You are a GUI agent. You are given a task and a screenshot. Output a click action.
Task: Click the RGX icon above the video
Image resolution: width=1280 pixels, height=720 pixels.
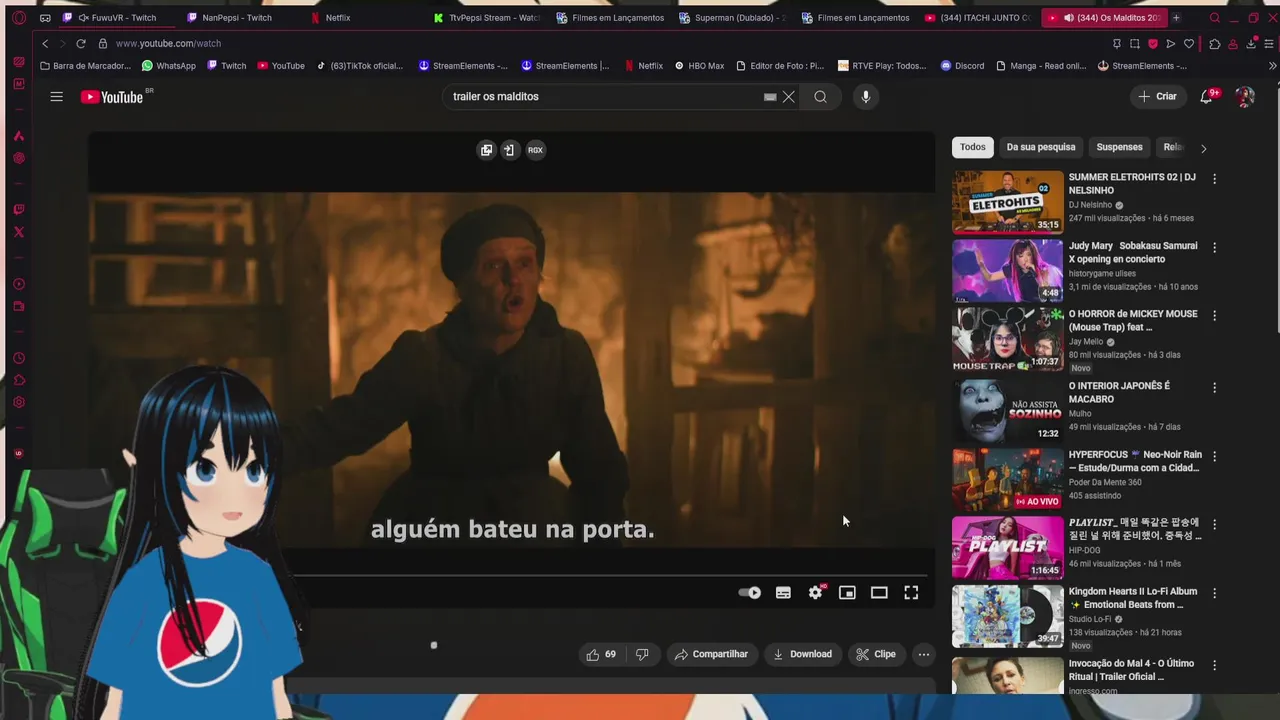(x=535, y=150)
